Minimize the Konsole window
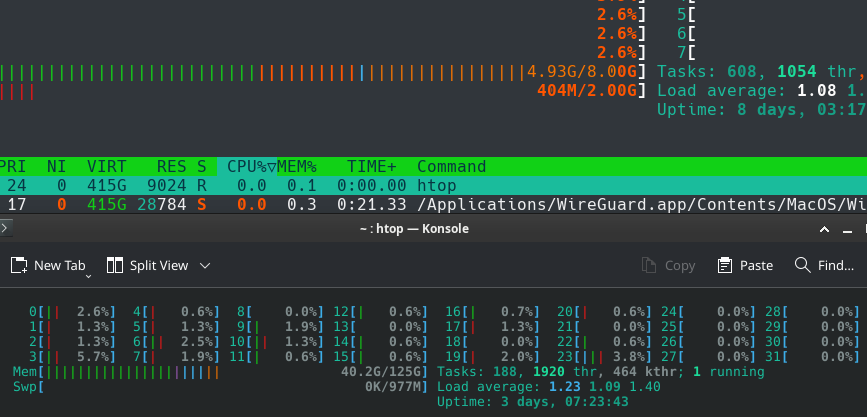867x417 pixels. click(847, 229)
